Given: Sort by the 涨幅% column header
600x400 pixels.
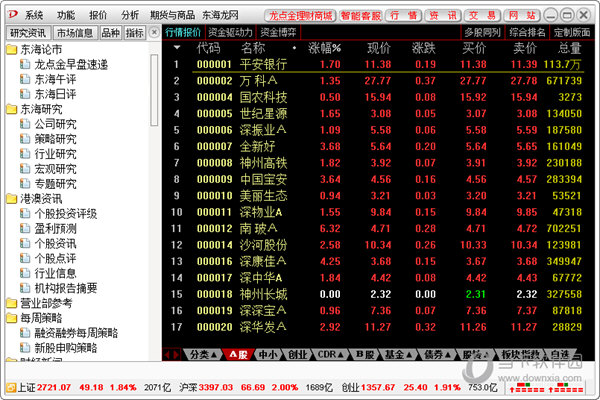Looking at the screenshot, I should coord(324,48).
